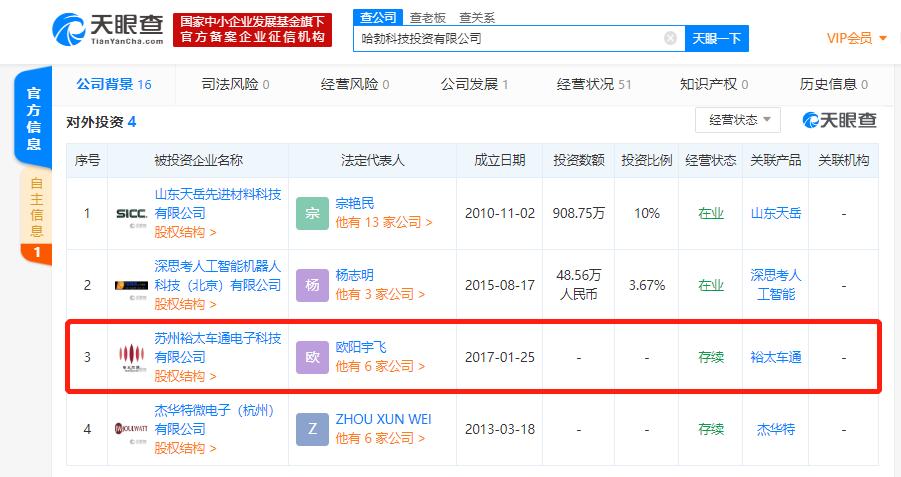Select the 自主信息 side tab
Viewport: 901px width, 477px height.
click(x=36, y=207)
